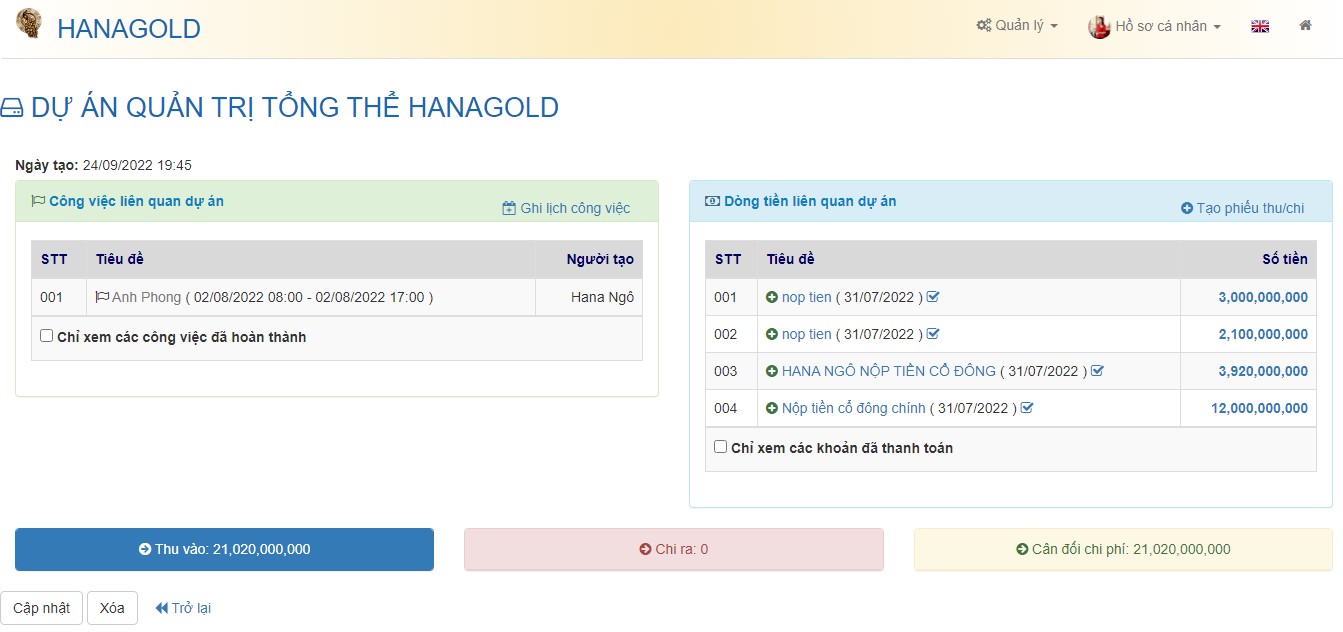
Task: Click the HANAGOLD brand link
Action: [x=129, y=29]
